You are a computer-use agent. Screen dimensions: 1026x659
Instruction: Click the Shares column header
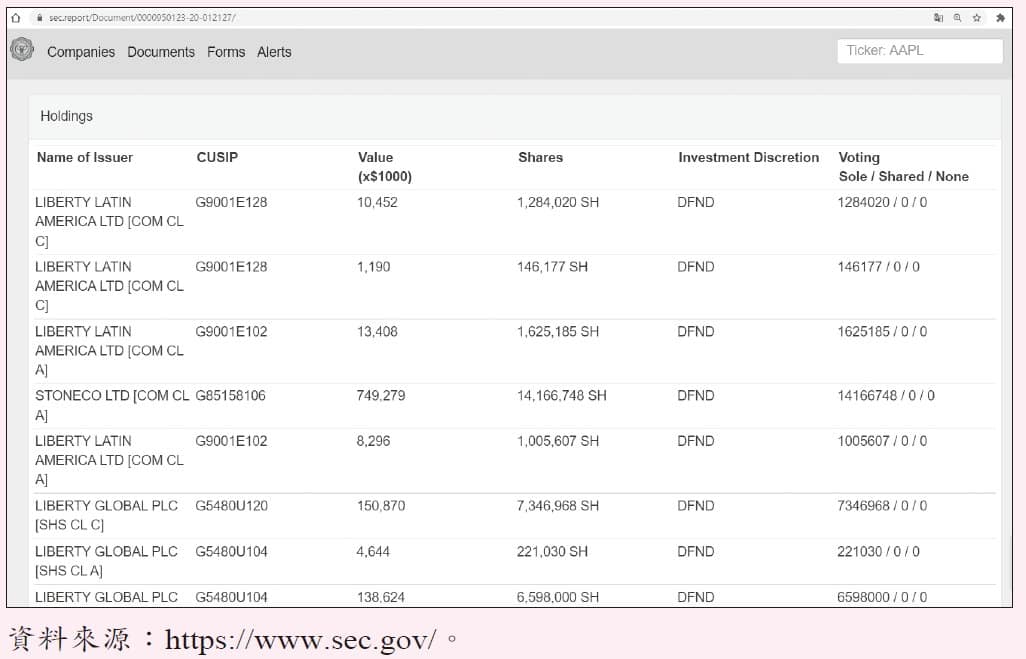click(540, 157)
